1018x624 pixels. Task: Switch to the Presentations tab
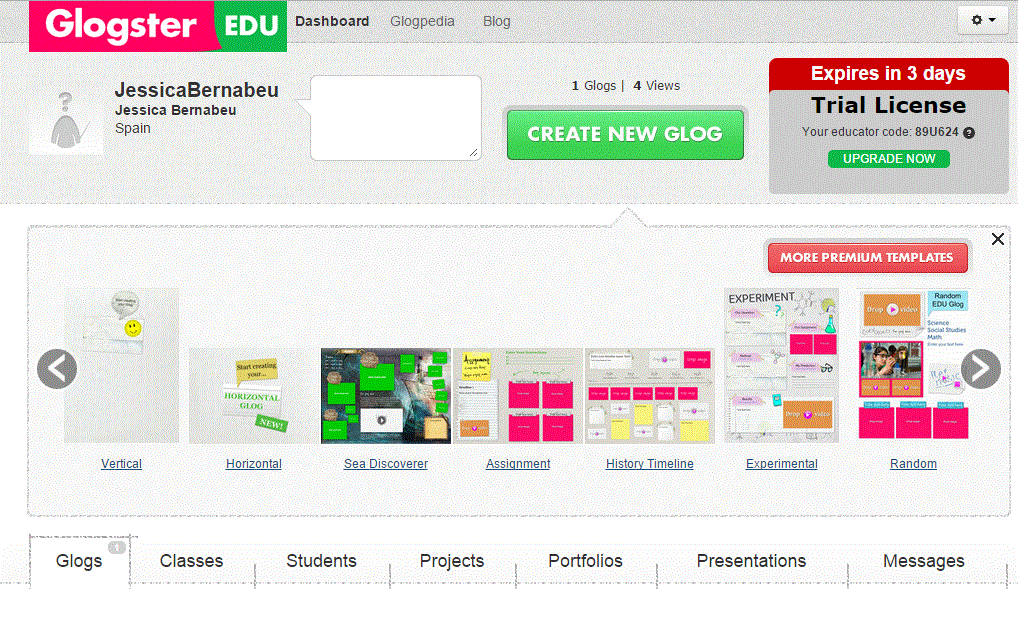(751, 561)
